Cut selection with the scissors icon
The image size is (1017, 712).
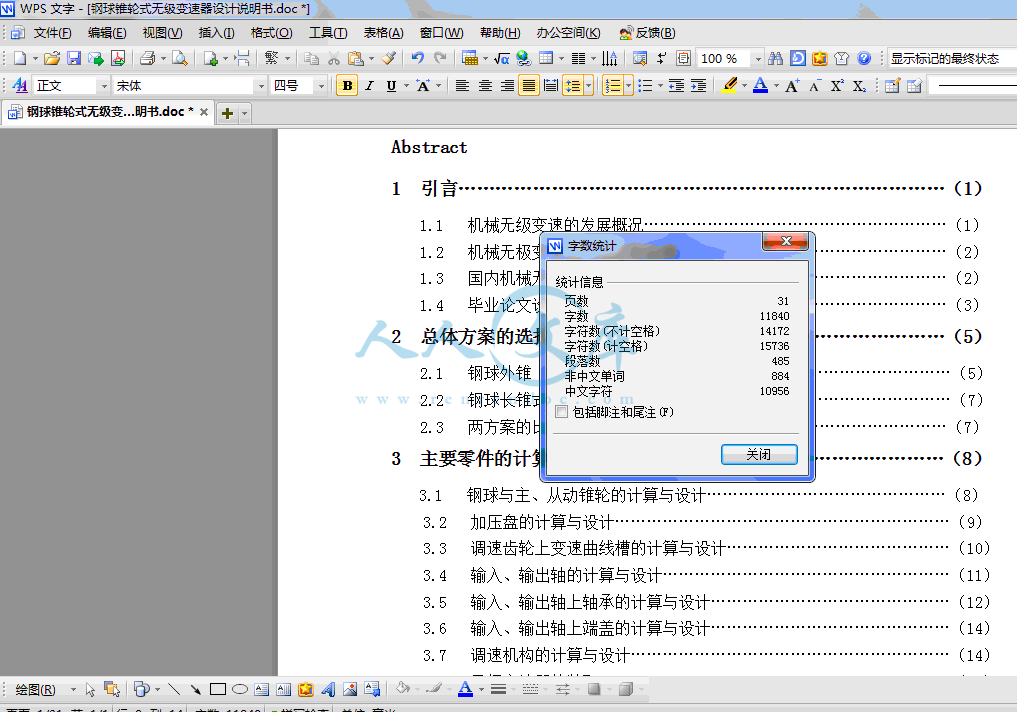click(333, 58)
